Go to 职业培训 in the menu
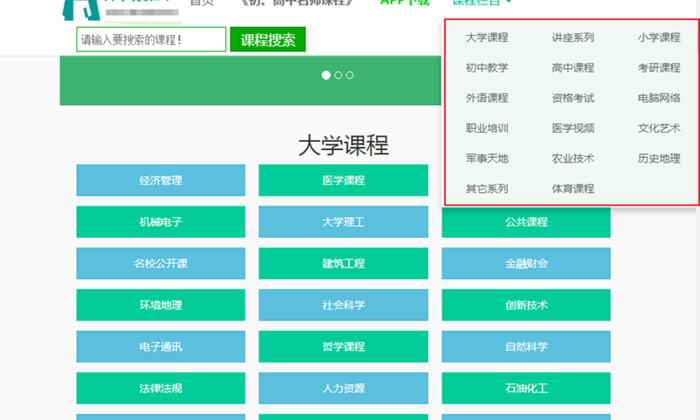This screenshot has width=700, height=420. click(x=487, y=129)
